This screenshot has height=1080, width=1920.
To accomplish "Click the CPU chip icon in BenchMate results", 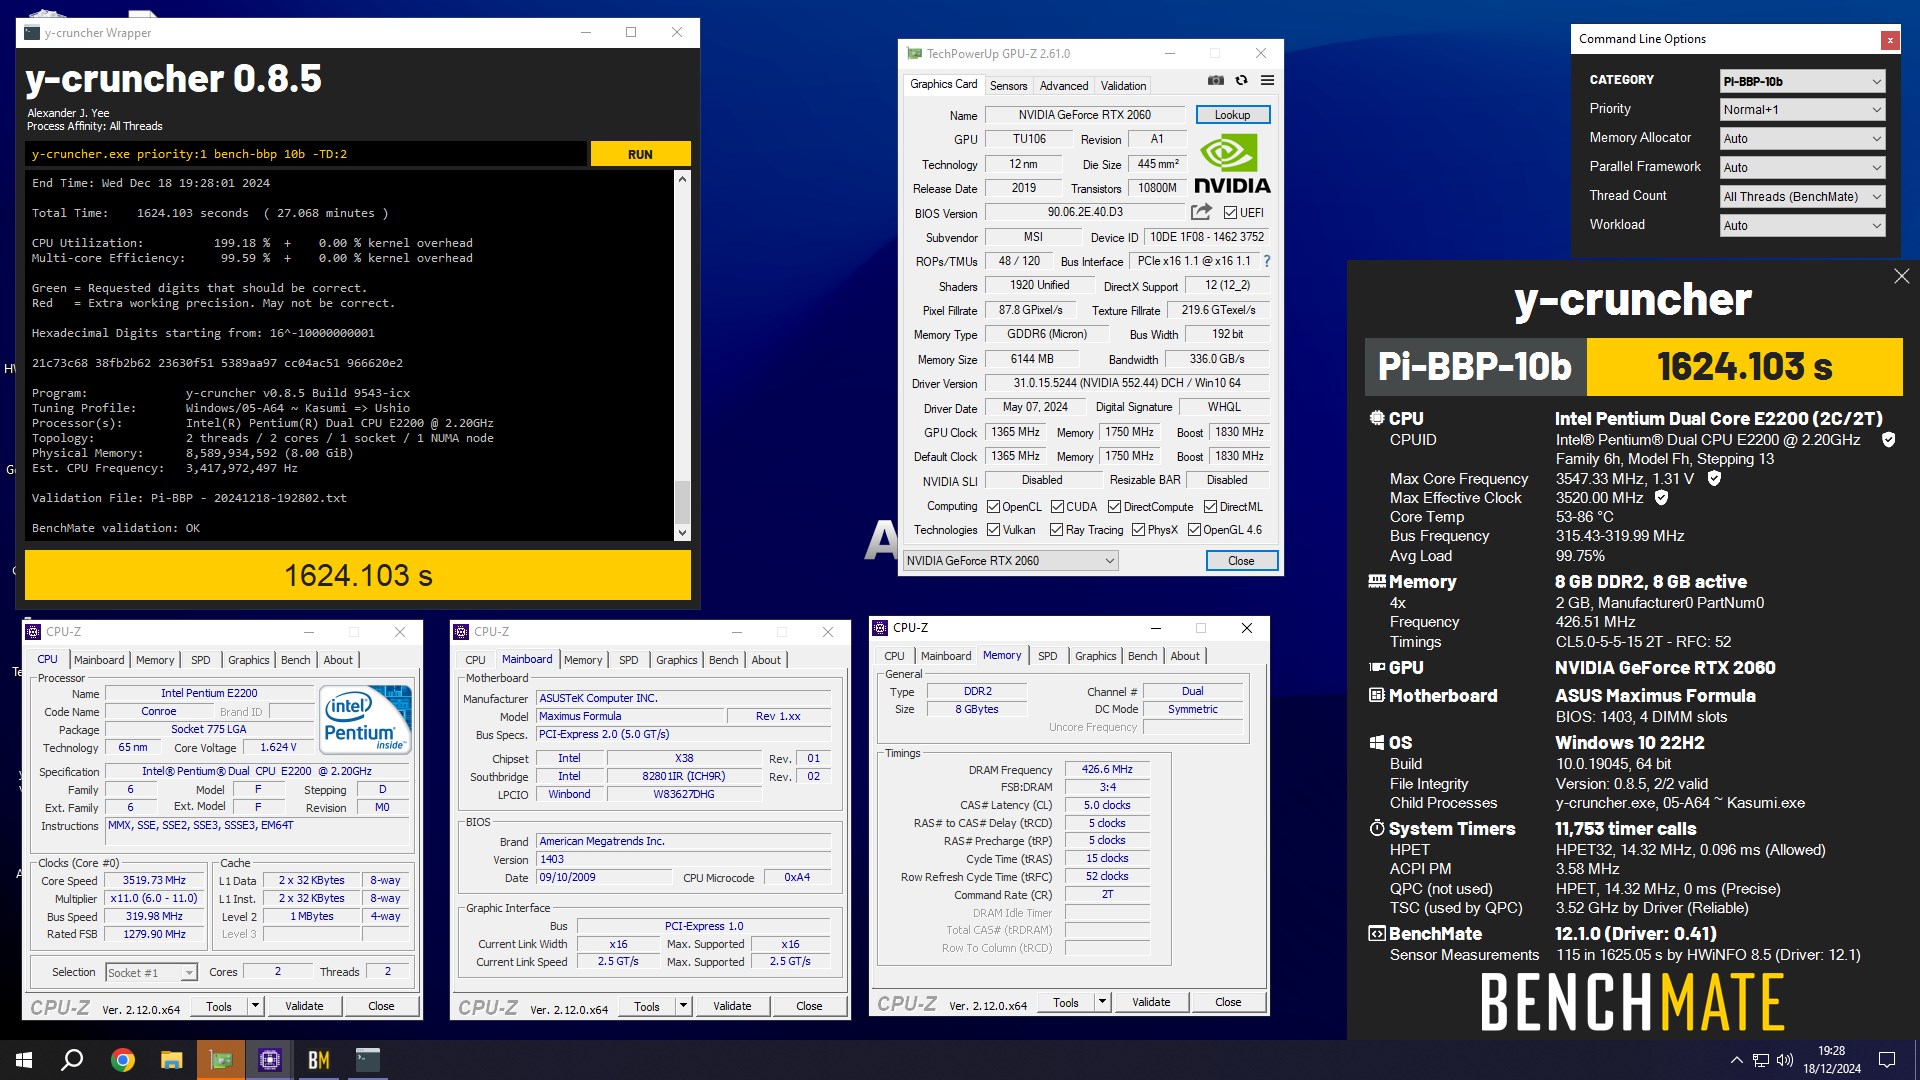I will click(x=1377, y=418).
